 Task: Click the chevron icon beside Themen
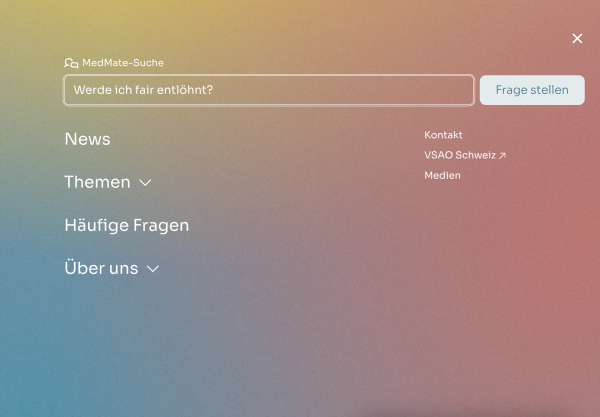point(145,183)
